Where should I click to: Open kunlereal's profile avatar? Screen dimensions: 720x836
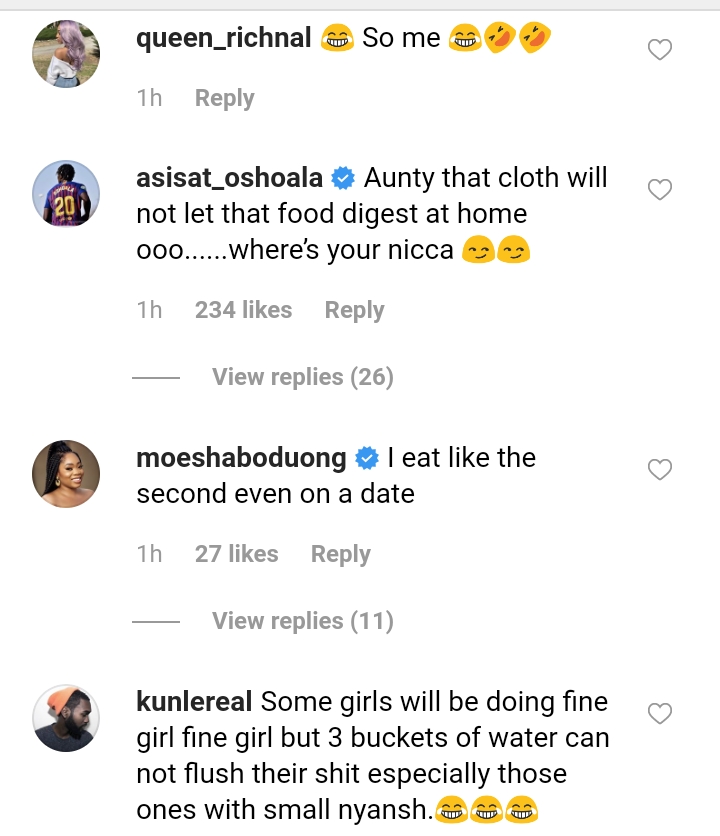pyautogui.click(x=66, y=718)
